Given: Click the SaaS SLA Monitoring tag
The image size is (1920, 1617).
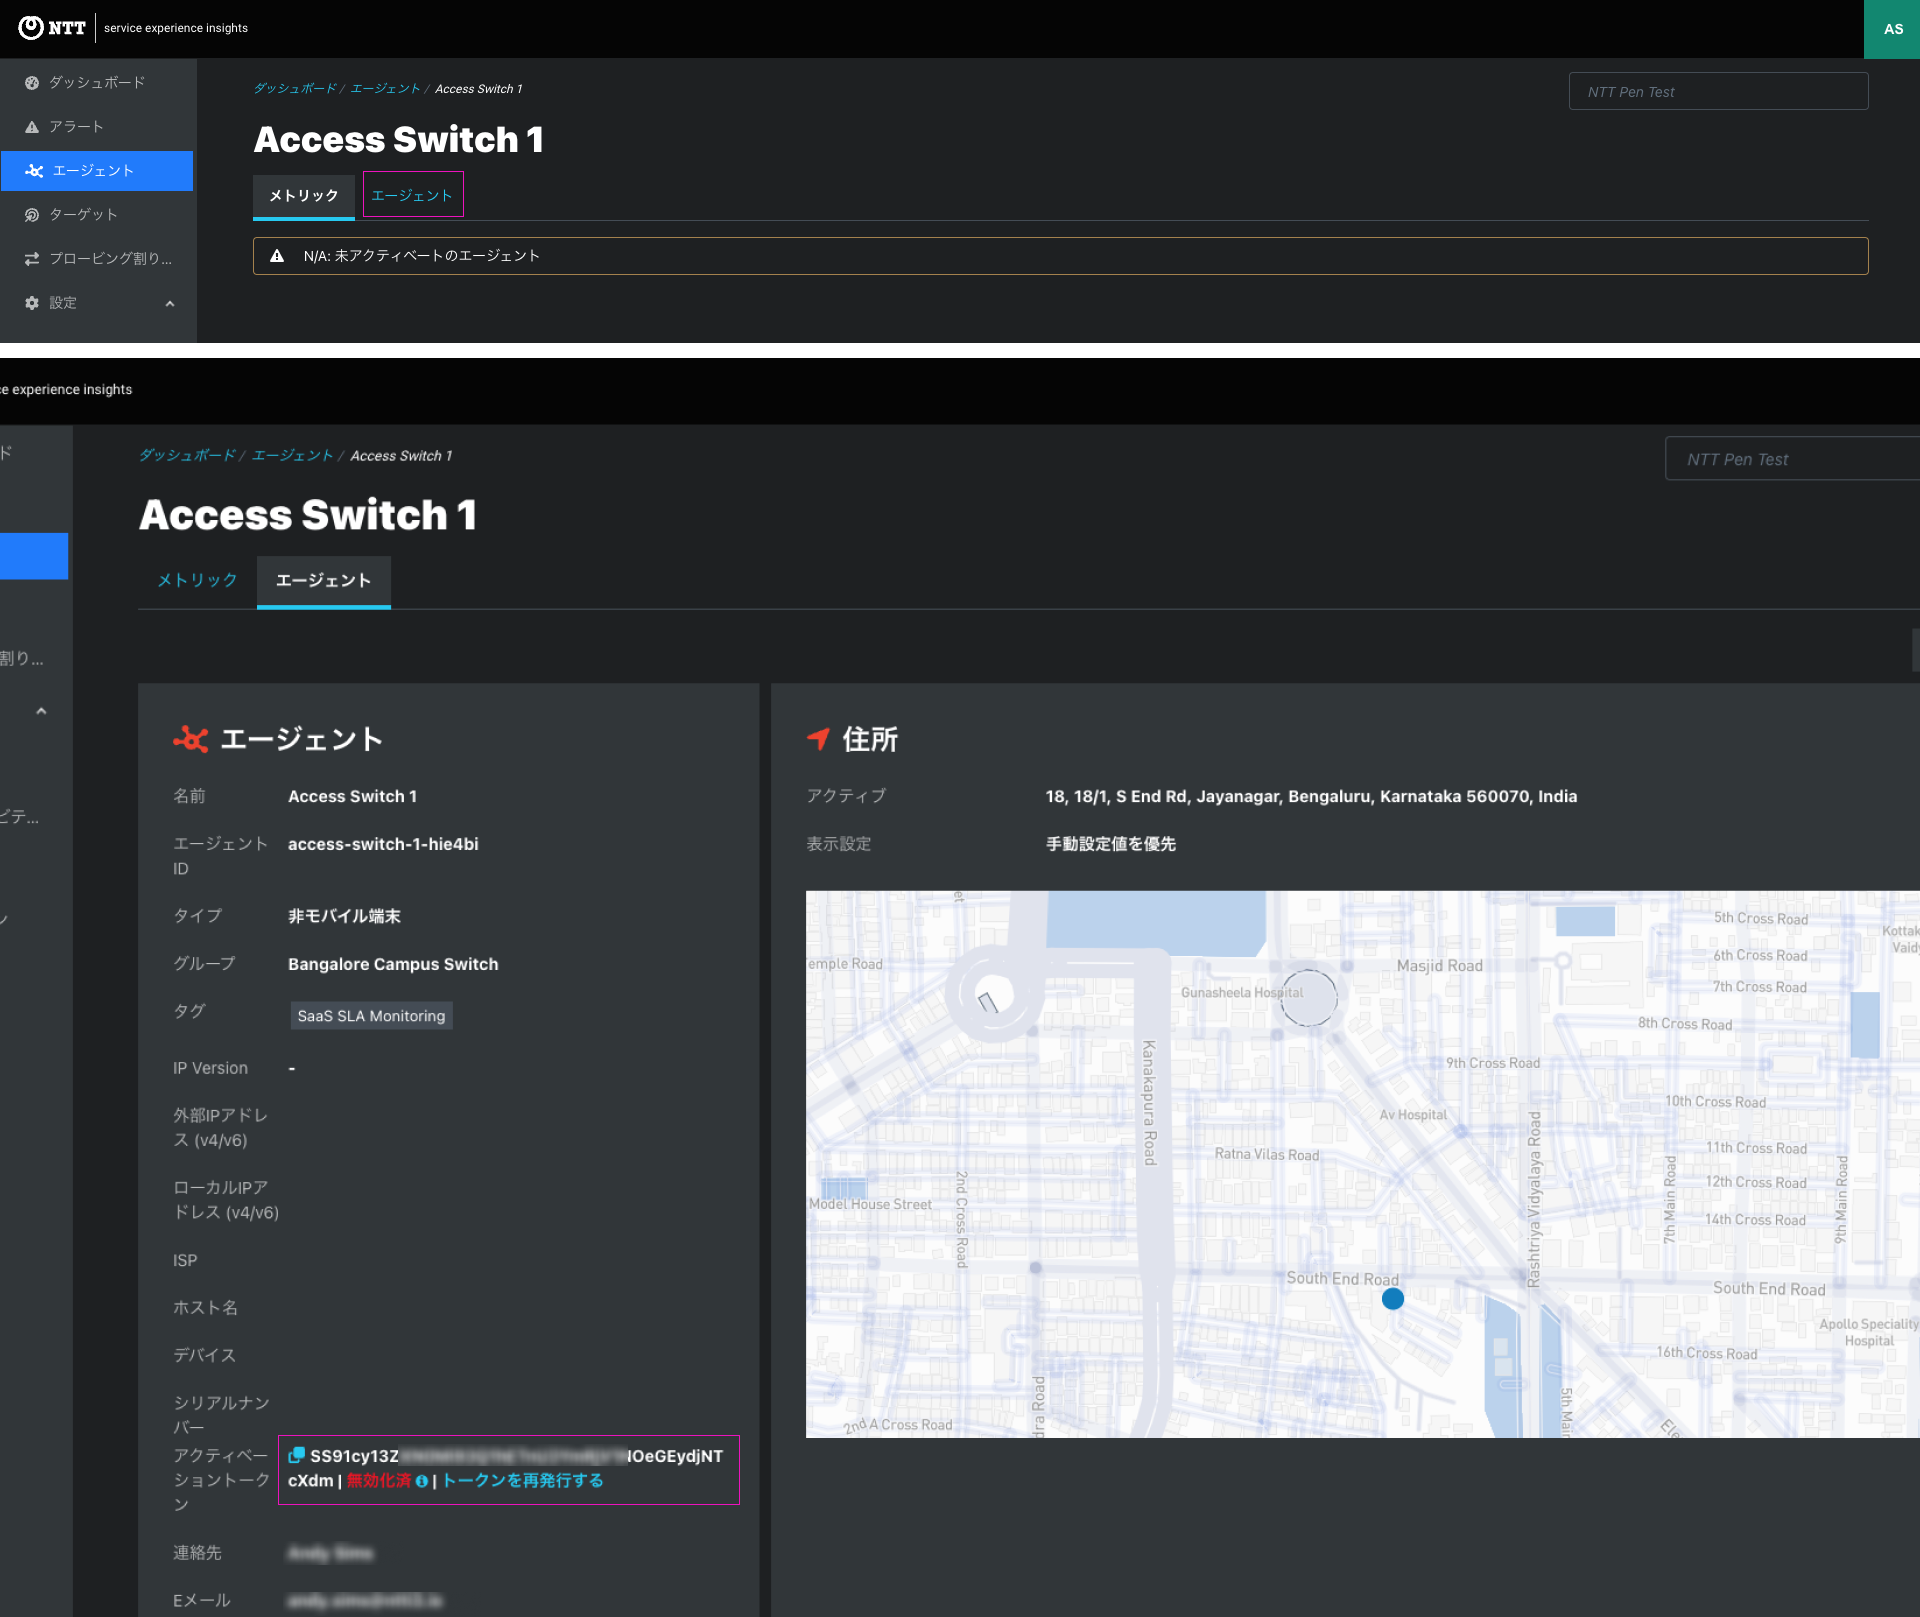Looking at the screenshot, I should tap(371, 1016).
